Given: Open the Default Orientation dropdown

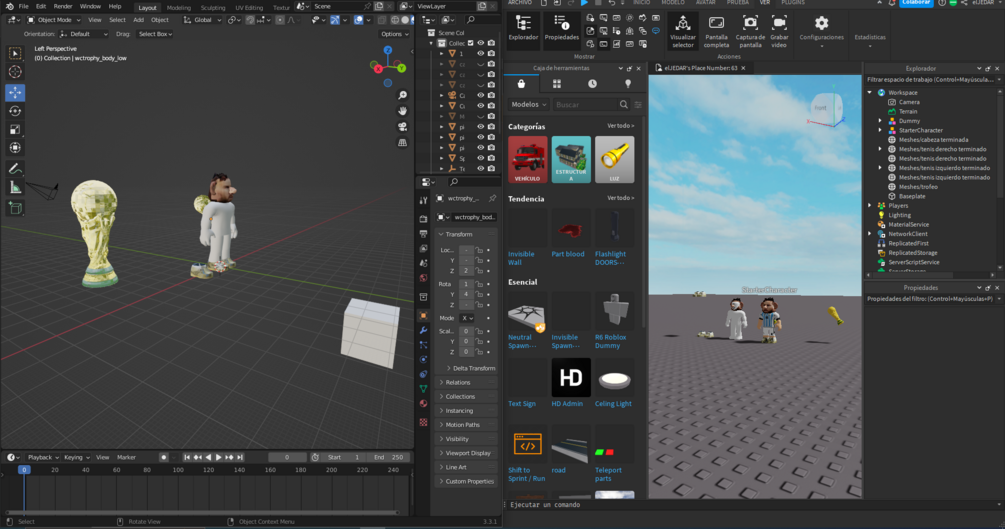Looking at the screenshot, I should 83,34.
